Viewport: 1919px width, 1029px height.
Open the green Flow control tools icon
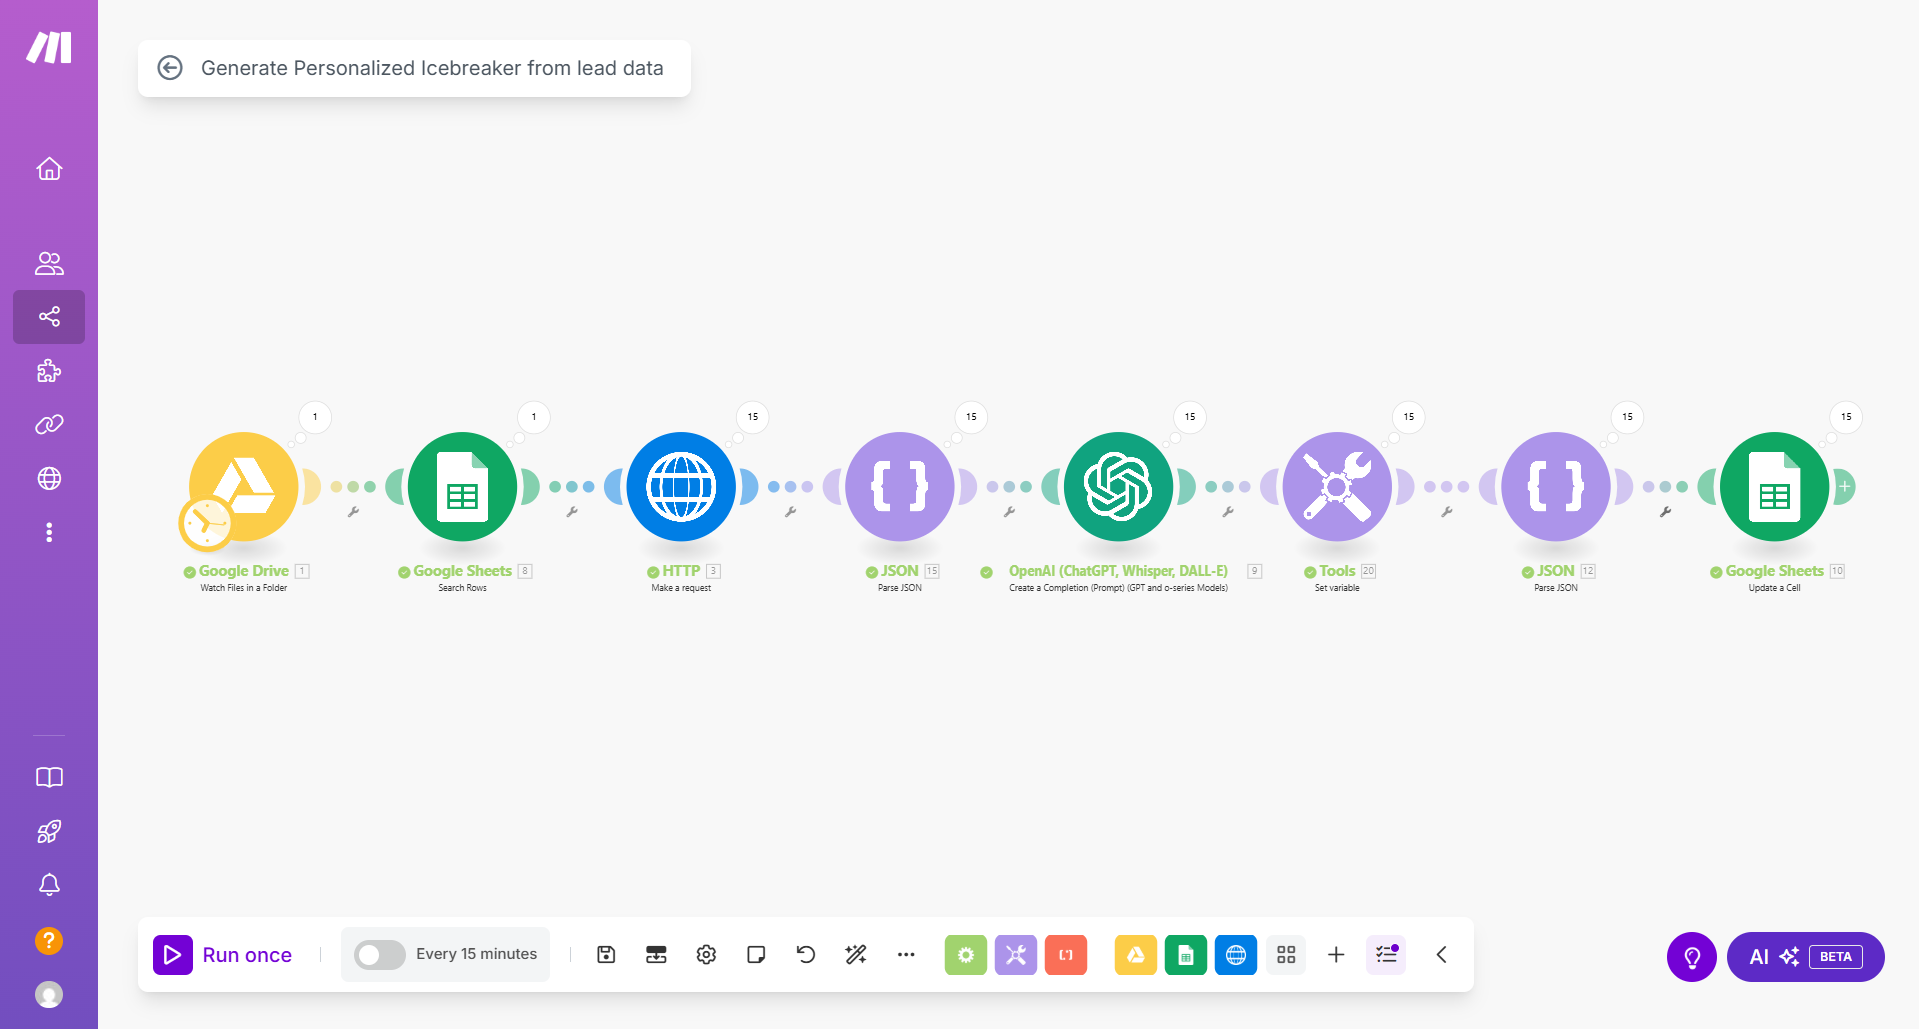pyautogui.click(x=966, y=955)
